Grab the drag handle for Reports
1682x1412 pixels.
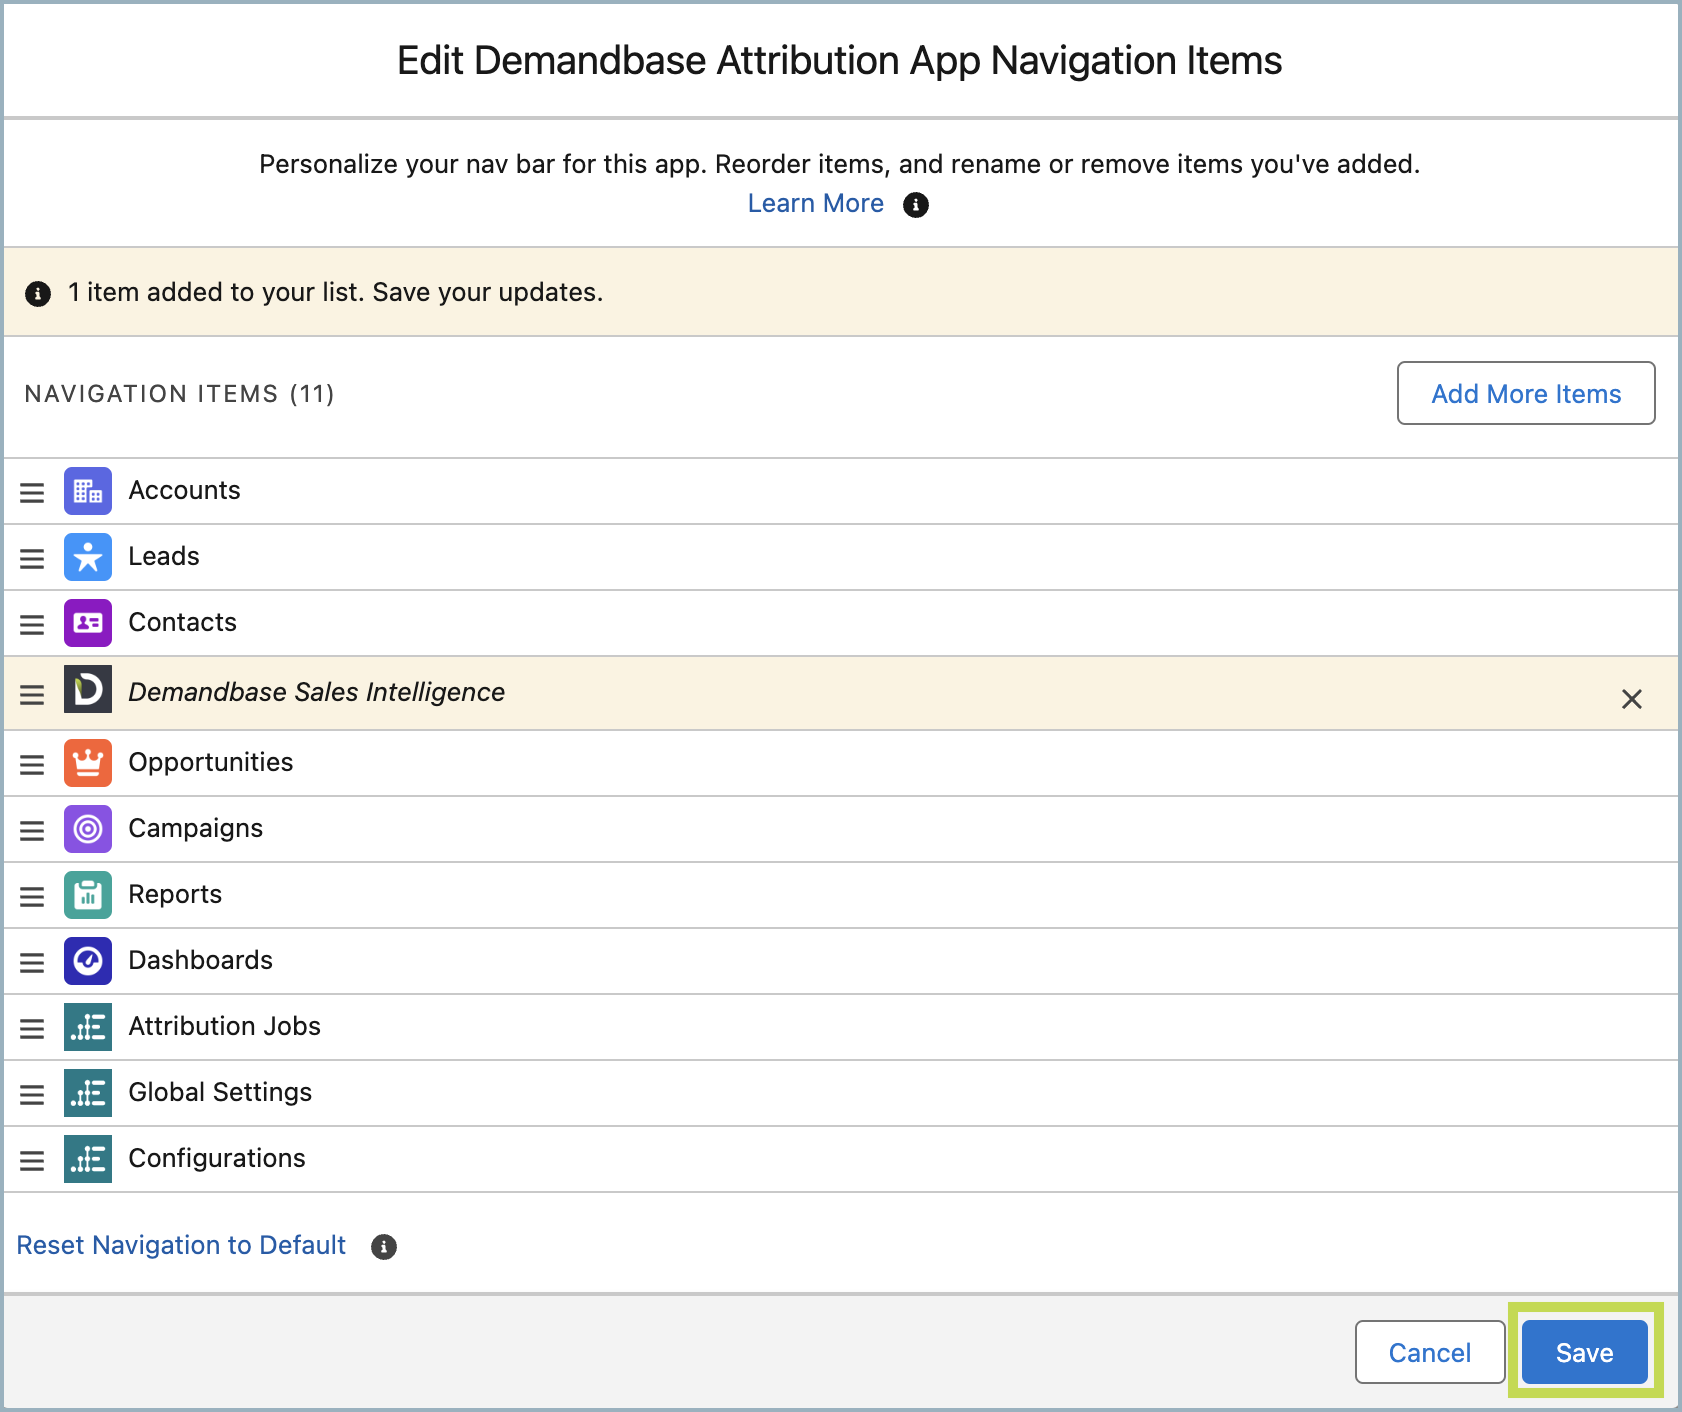pyautogui.click(x=32, y=897)
